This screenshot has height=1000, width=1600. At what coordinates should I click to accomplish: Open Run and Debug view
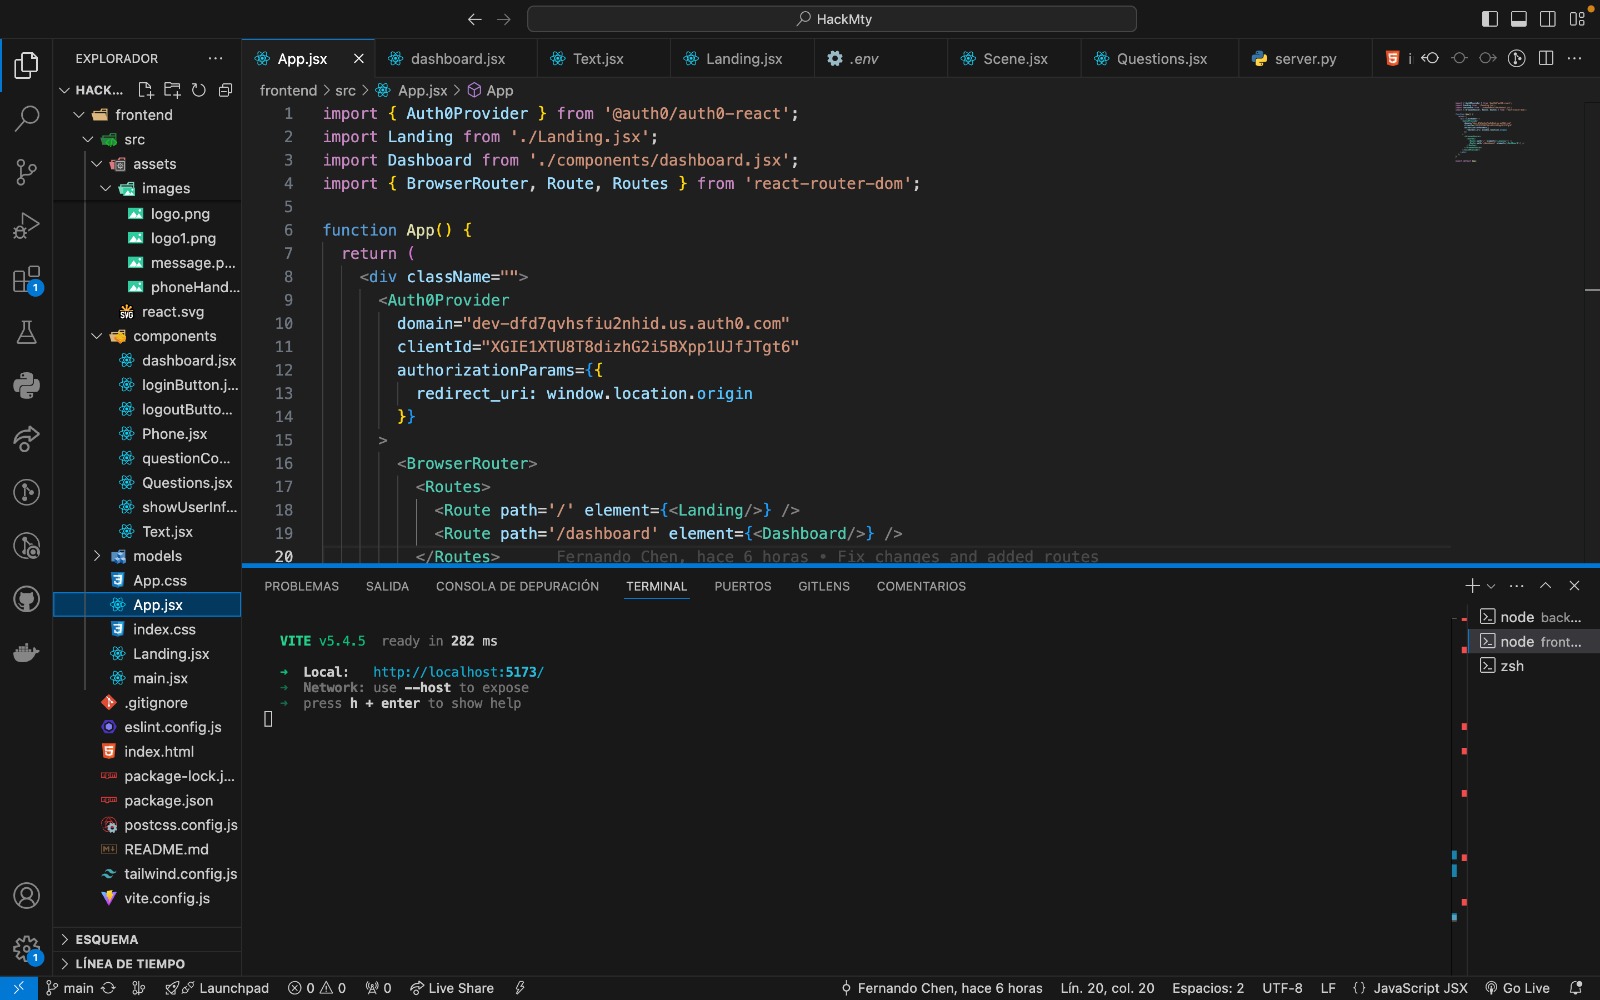coord(27,226)
